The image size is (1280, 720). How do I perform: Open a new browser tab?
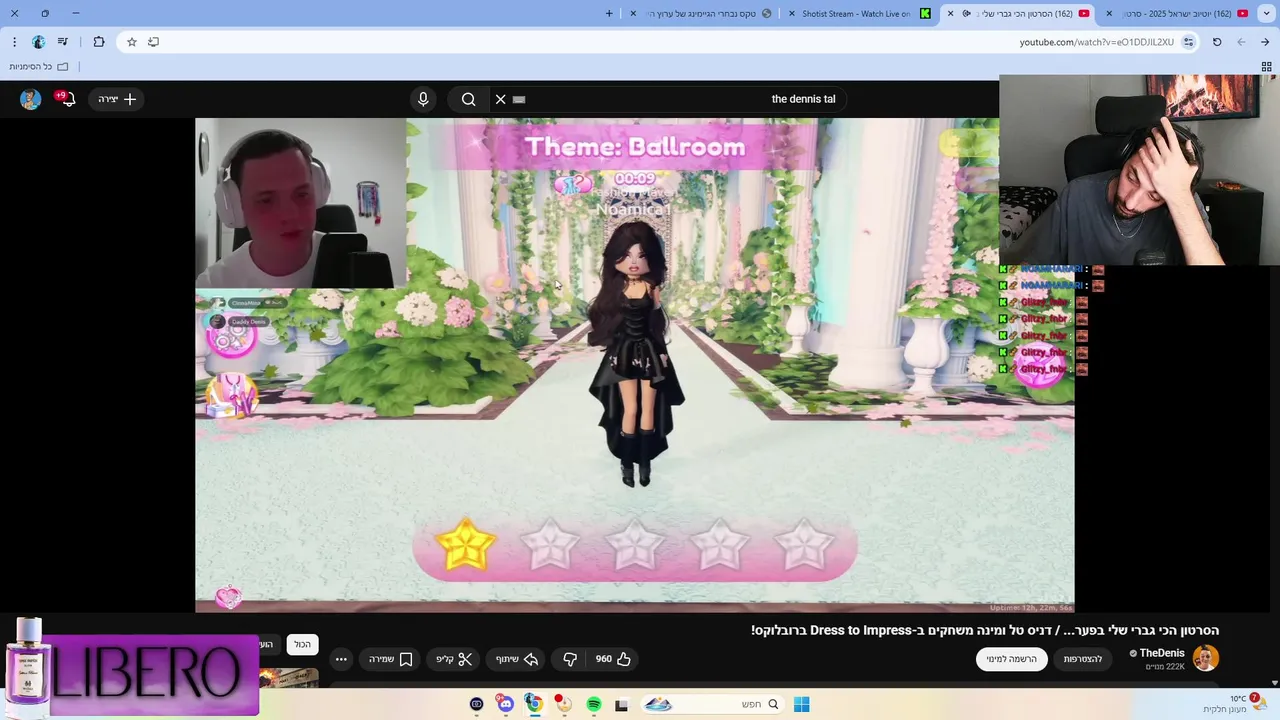pos(609,13)
